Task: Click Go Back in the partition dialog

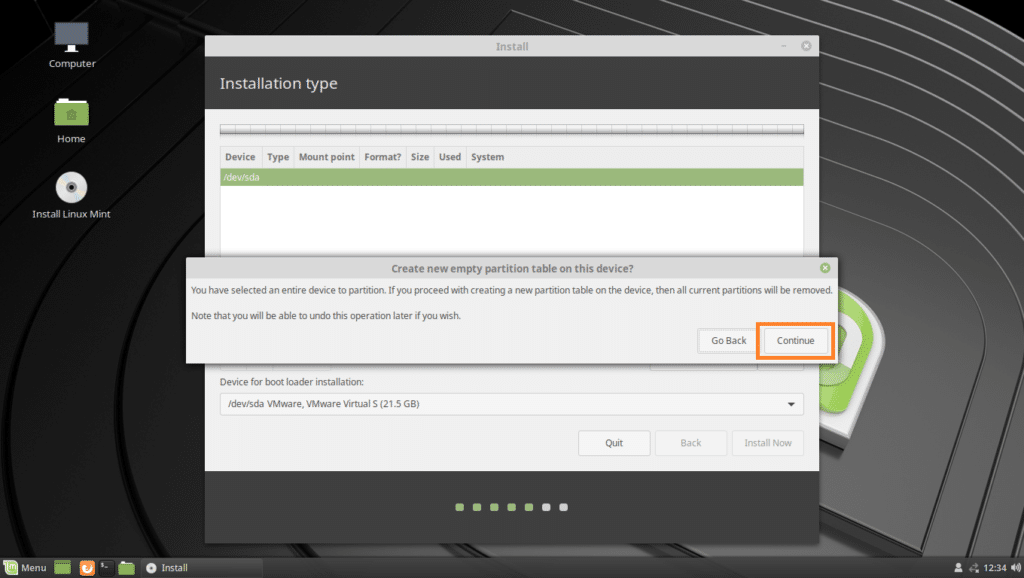Action: (728, 340)
